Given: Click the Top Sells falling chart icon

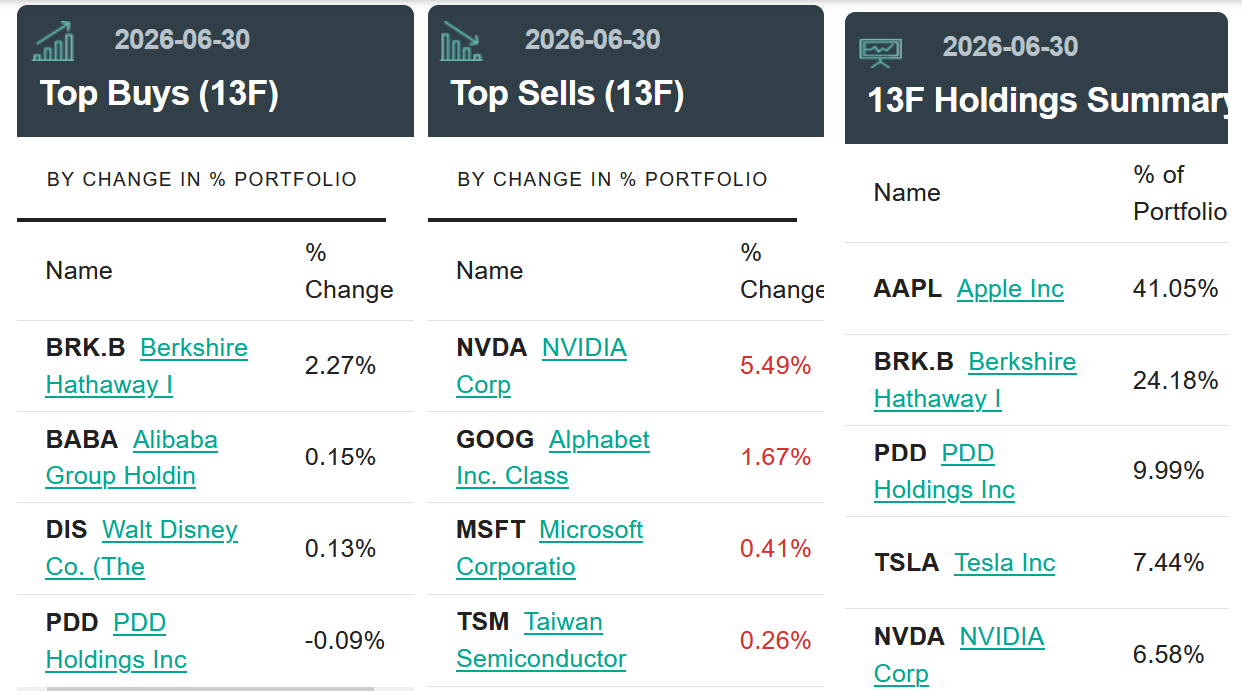Looking at the screenshot, I should (462, 41).
